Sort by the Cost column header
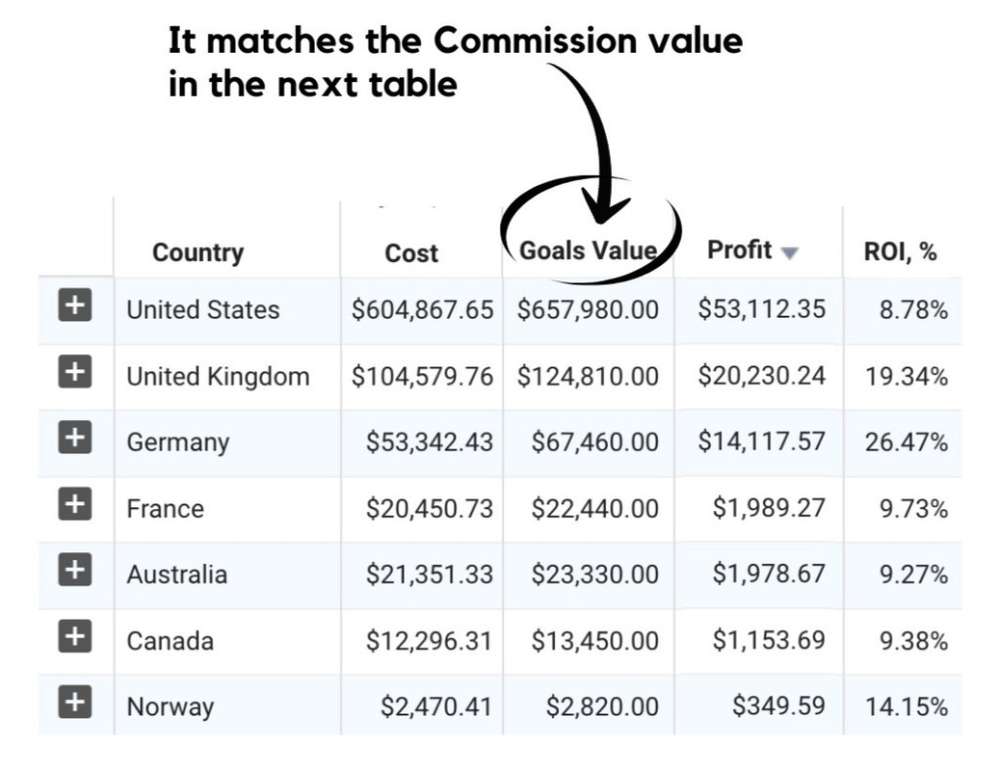 click(x=410, y=253)
